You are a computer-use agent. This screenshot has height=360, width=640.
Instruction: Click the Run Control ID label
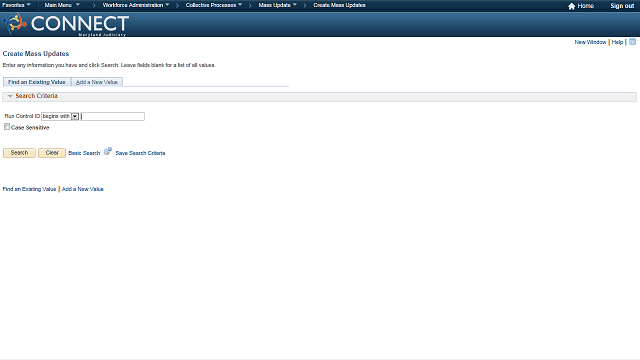22,116
